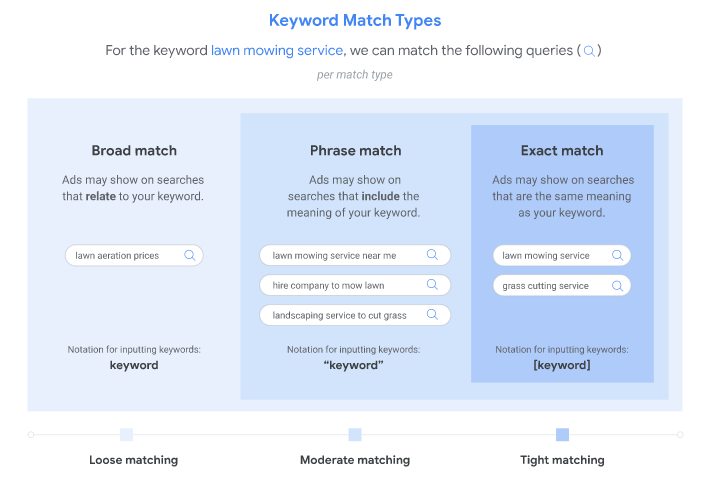Select the Moderate matching slider marker

[354, 434]
